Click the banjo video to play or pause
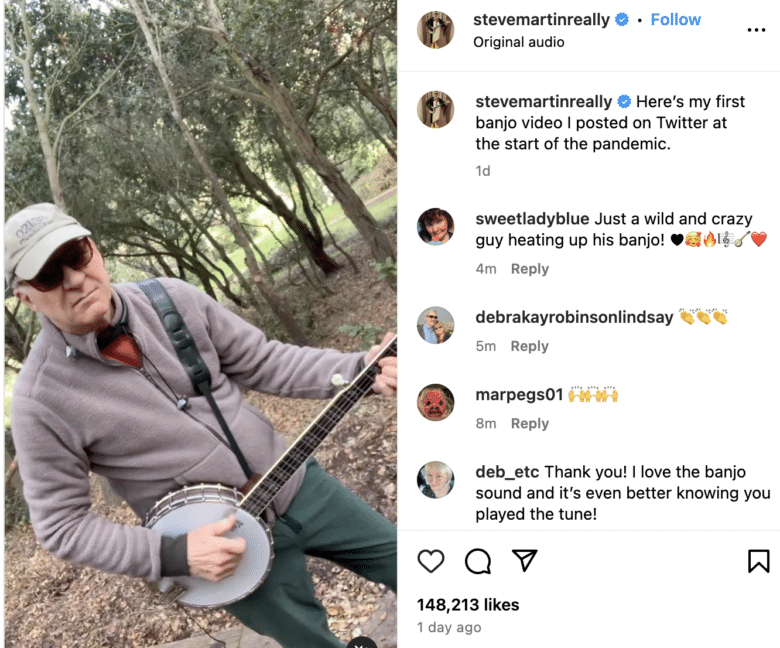 coord(200,324)
